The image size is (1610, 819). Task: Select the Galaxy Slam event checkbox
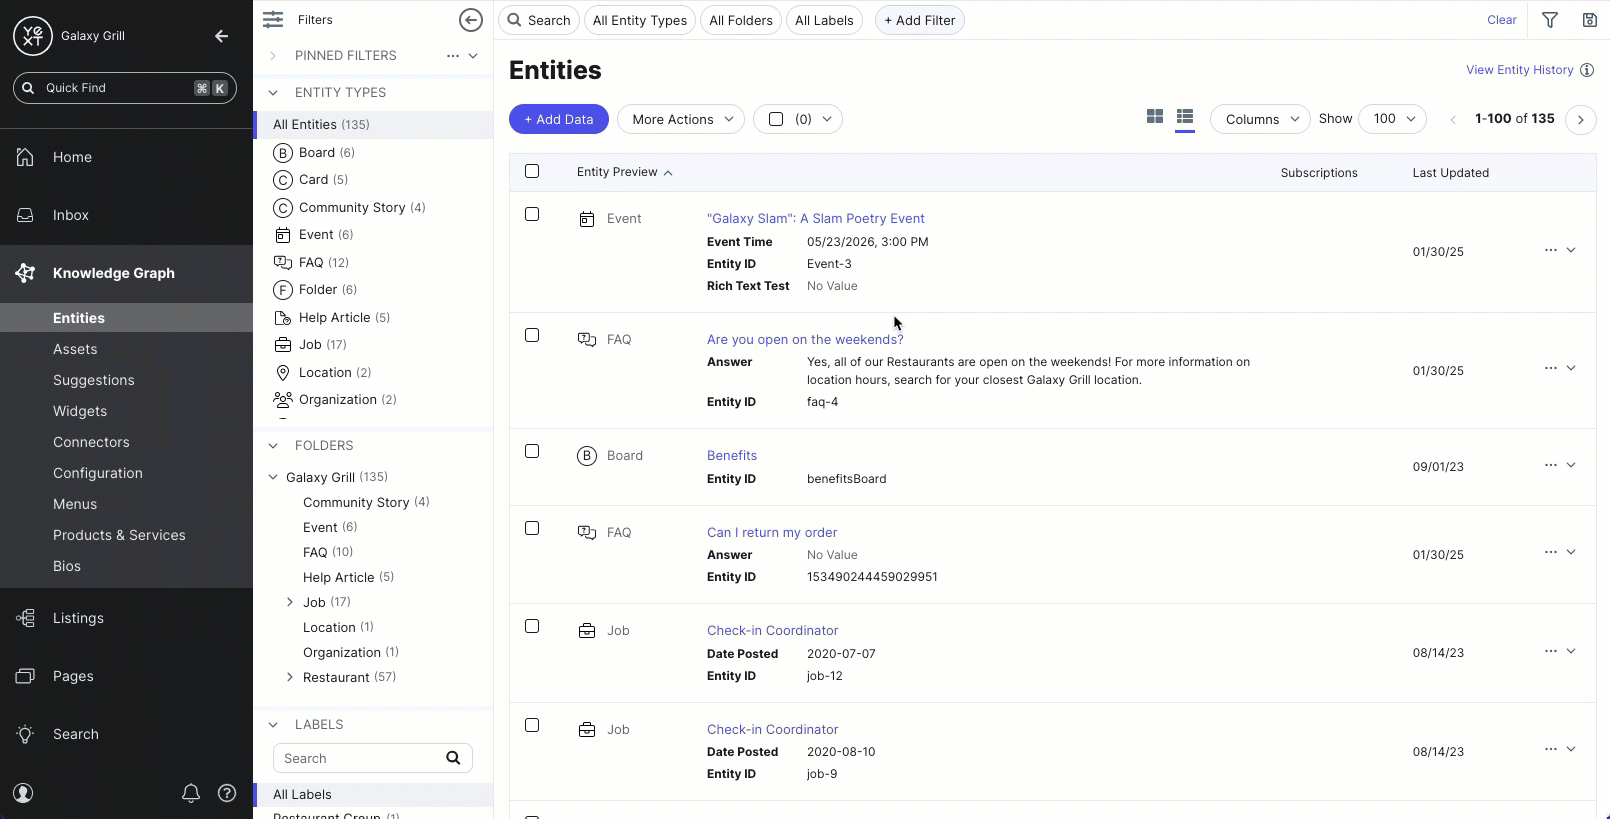(x=532, y=214)
